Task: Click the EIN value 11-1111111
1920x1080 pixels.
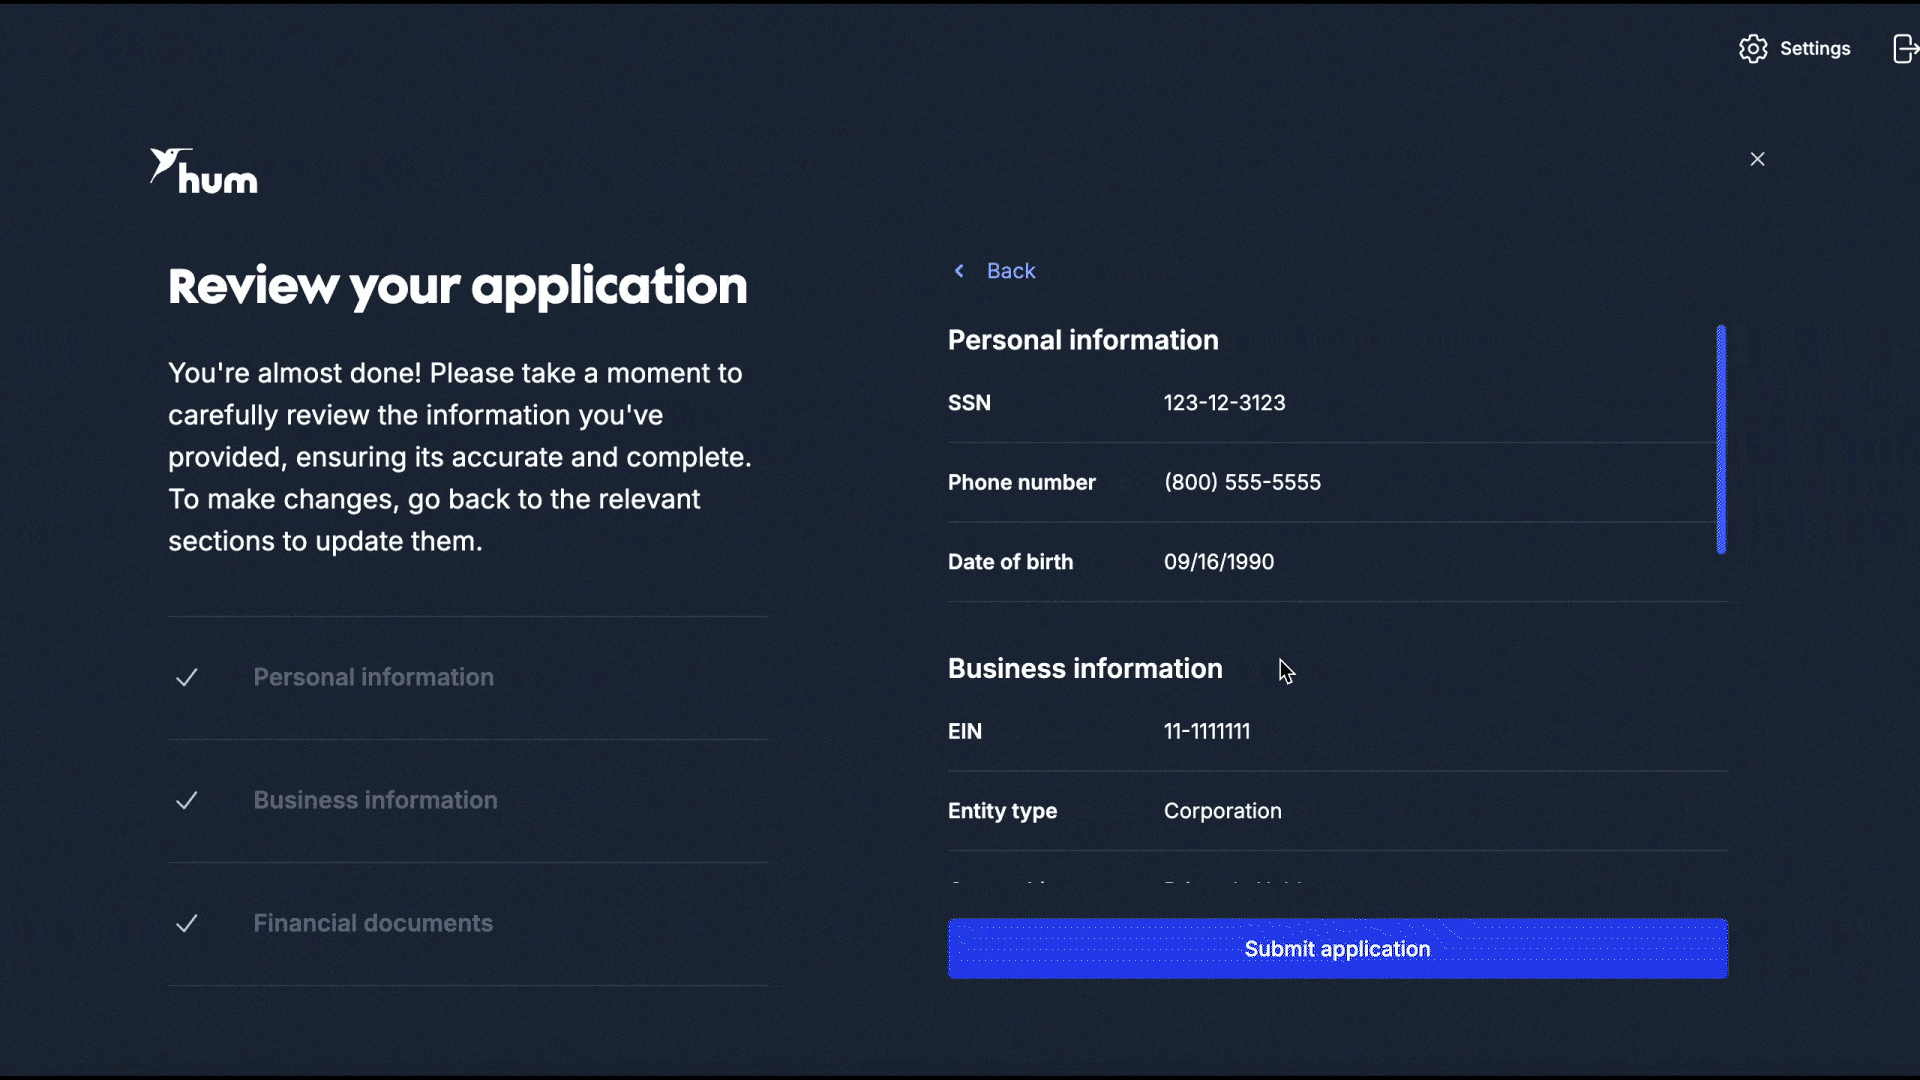Action: tap(1206, 732)
